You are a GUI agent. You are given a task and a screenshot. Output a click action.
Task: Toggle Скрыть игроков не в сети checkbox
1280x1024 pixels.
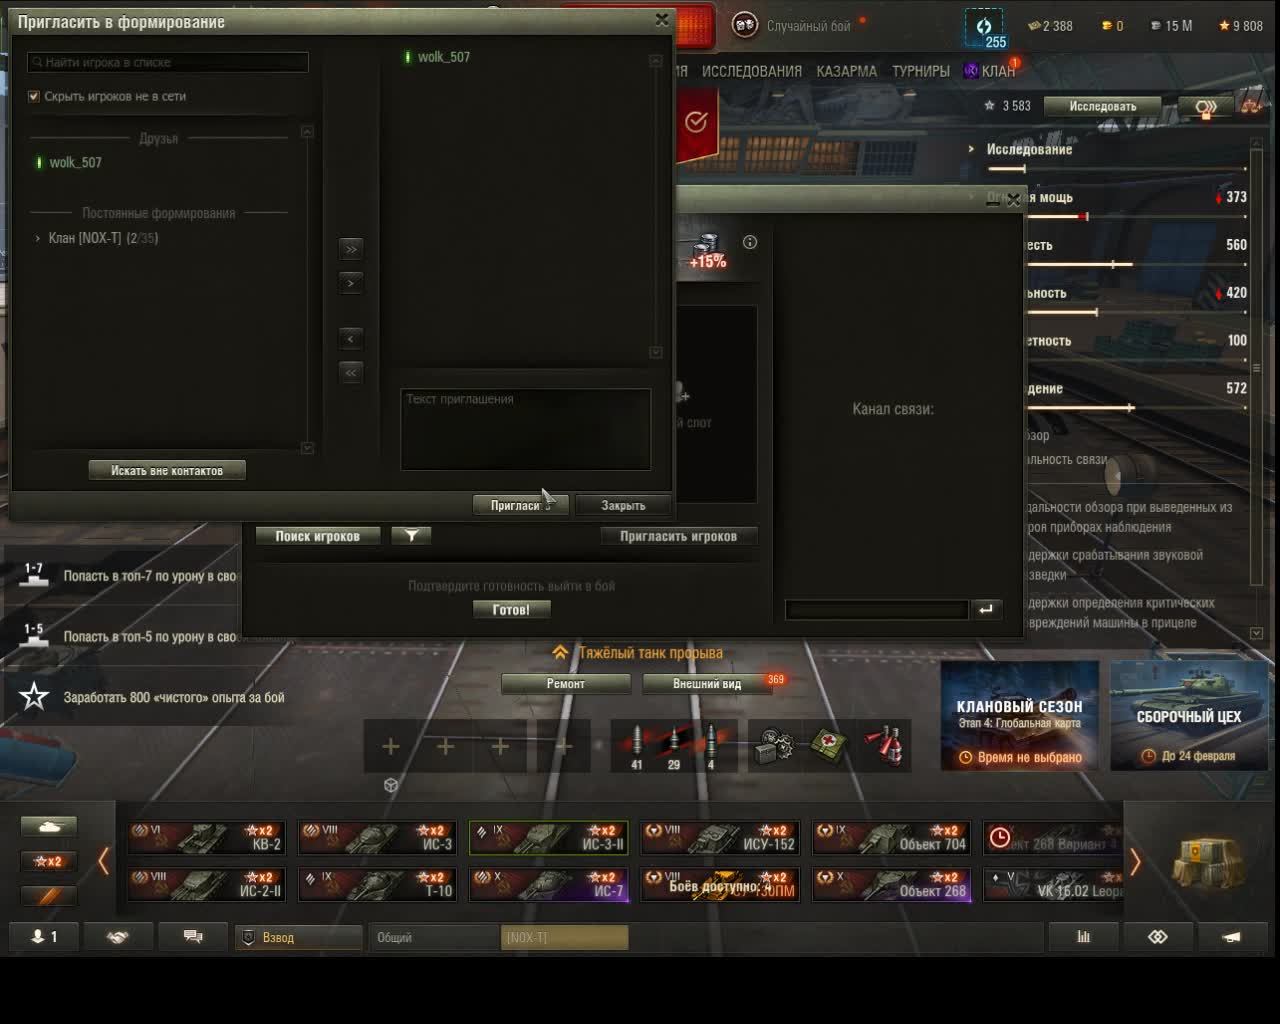pyautogui.click(x=34, y=96)
